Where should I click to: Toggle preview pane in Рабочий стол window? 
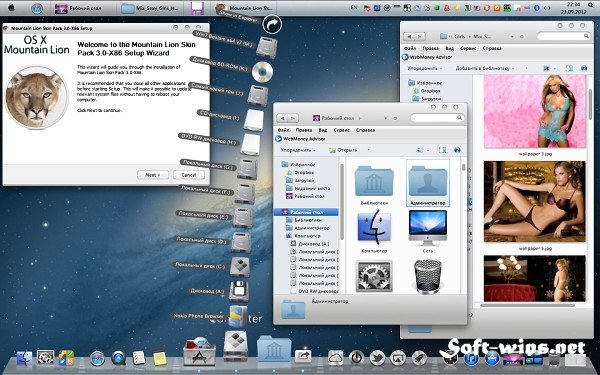(x=442, y=150)
